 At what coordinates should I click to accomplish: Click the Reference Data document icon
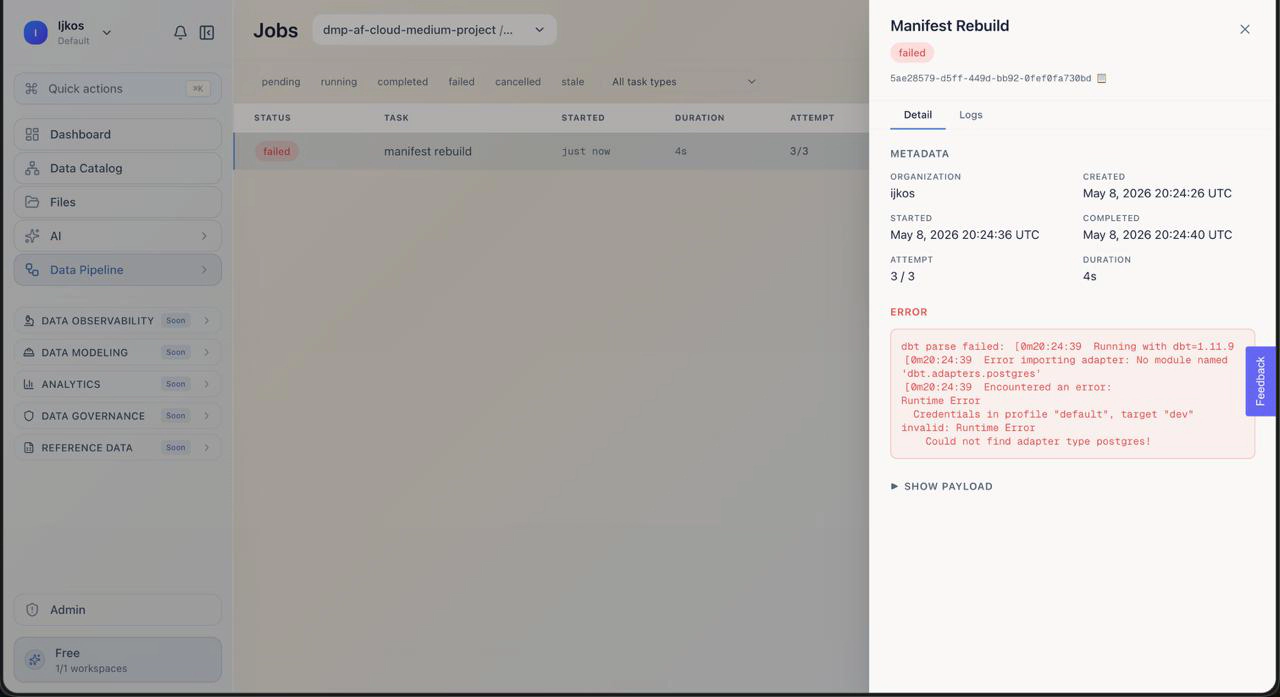click(28, 448)
